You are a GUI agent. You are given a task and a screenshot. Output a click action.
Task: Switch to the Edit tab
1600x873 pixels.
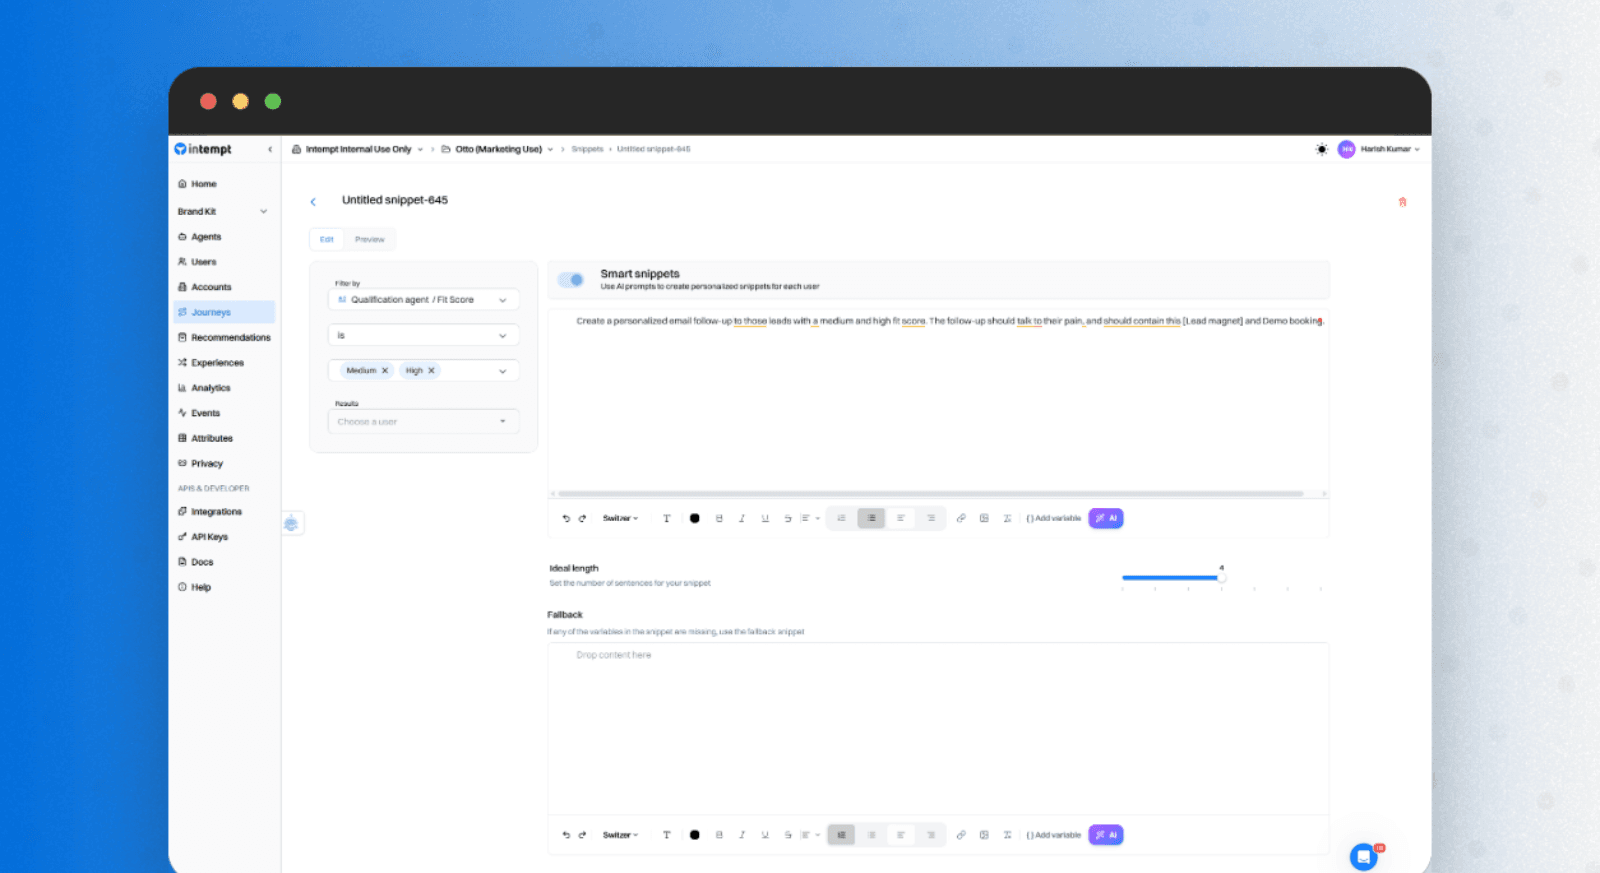pos(327,240)
